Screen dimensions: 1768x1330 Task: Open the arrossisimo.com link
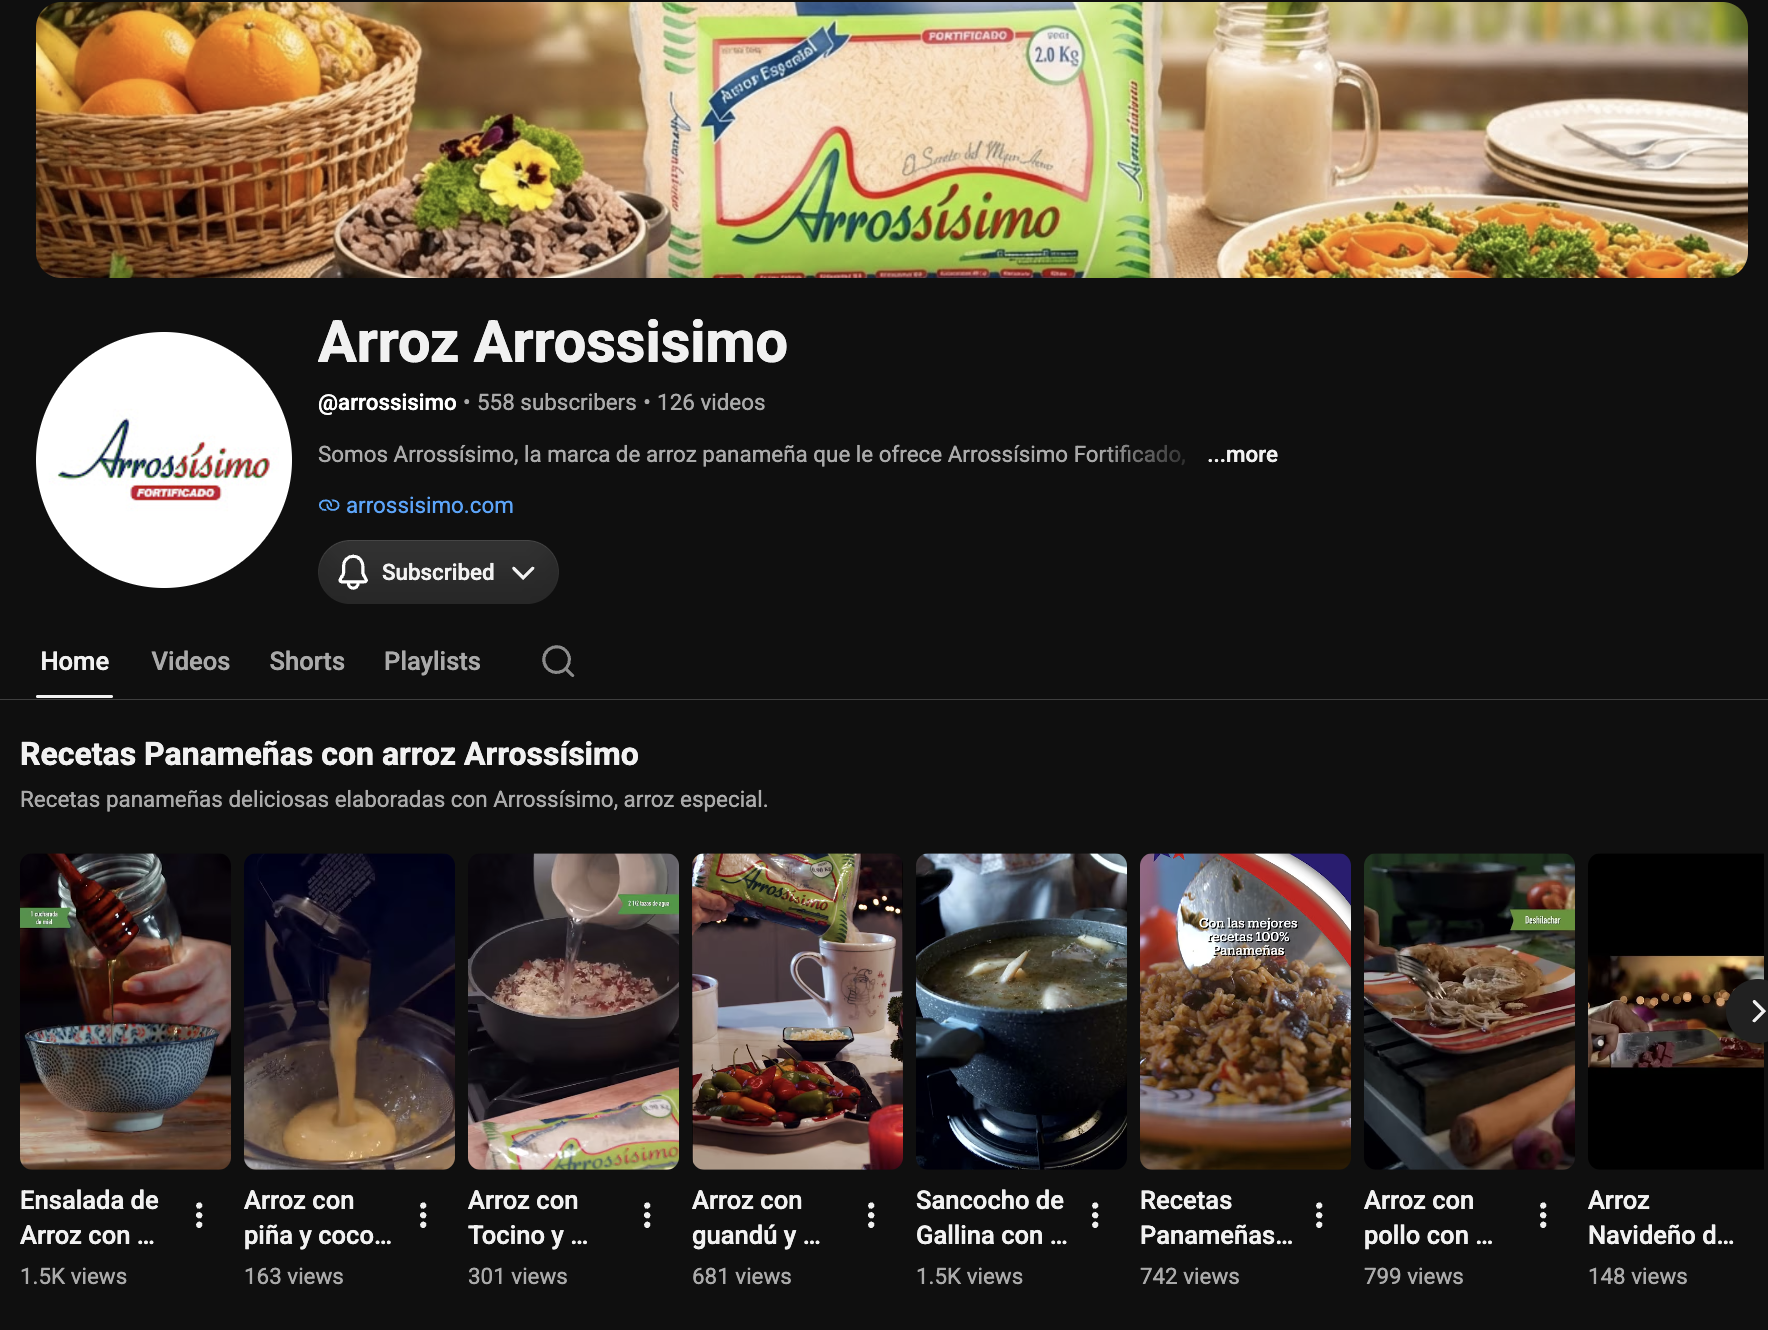point(430,506)
